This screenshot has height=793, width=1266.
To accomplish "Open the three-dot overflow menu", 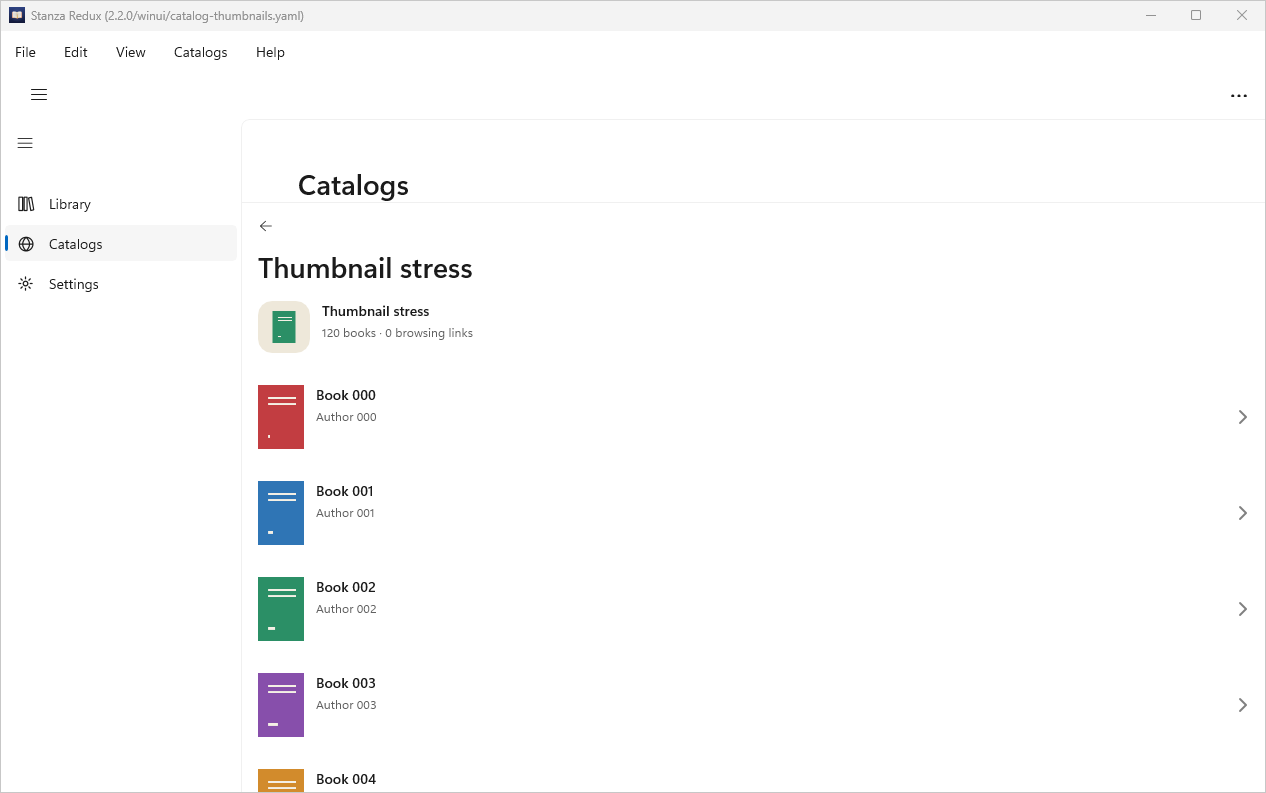I will (x=1239, y=96).
